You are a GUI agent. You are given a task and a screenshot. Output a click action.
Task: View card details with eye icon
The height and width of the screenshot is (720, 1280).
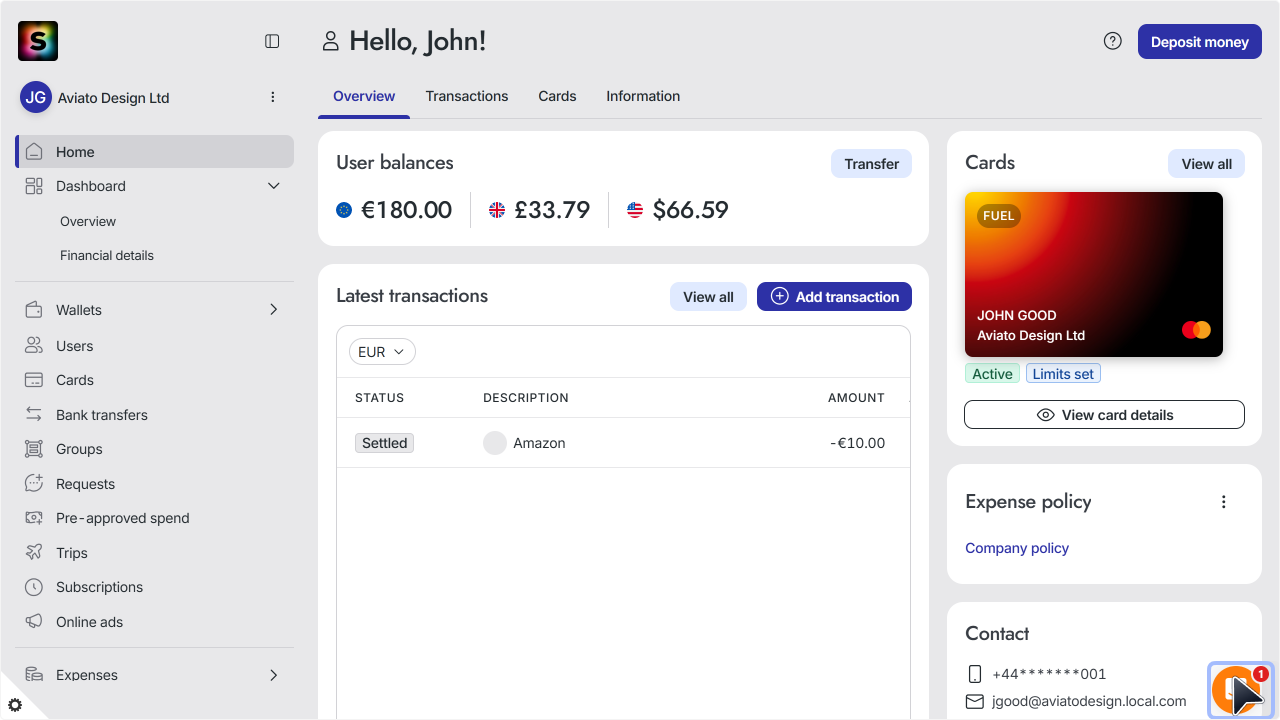pos(1104,415)
